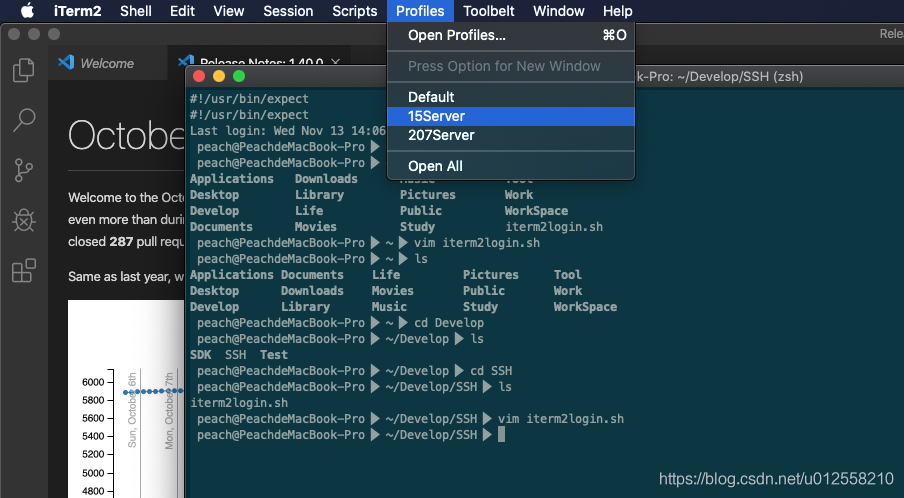
Task: Open the Scripts menu
Action: [355, 11]
